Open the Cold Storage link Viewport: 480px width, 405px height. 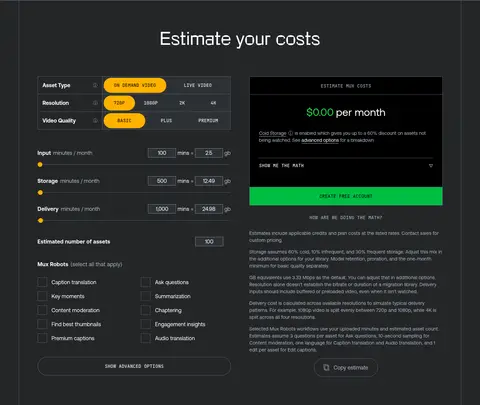pyautogui.click(x=272, y=133)
